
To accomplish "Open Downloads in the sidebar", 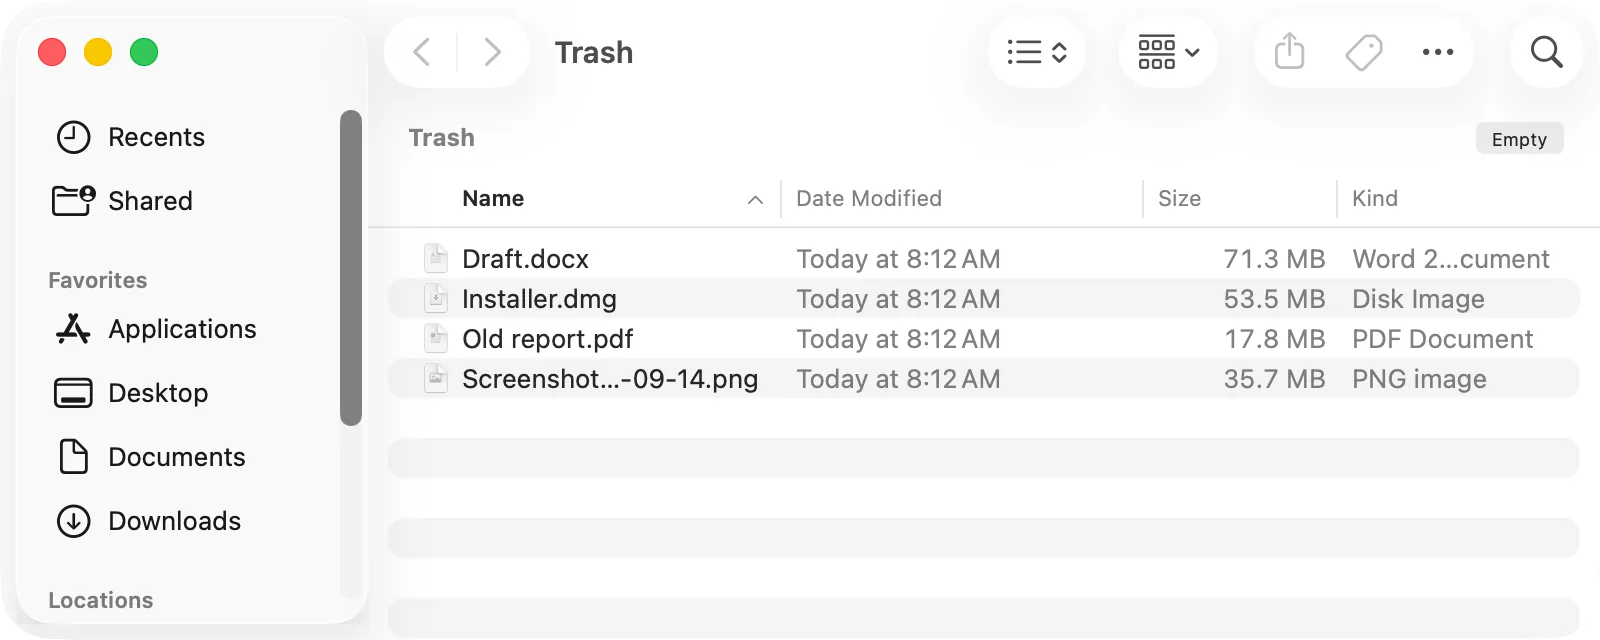I will pos(174,521).
